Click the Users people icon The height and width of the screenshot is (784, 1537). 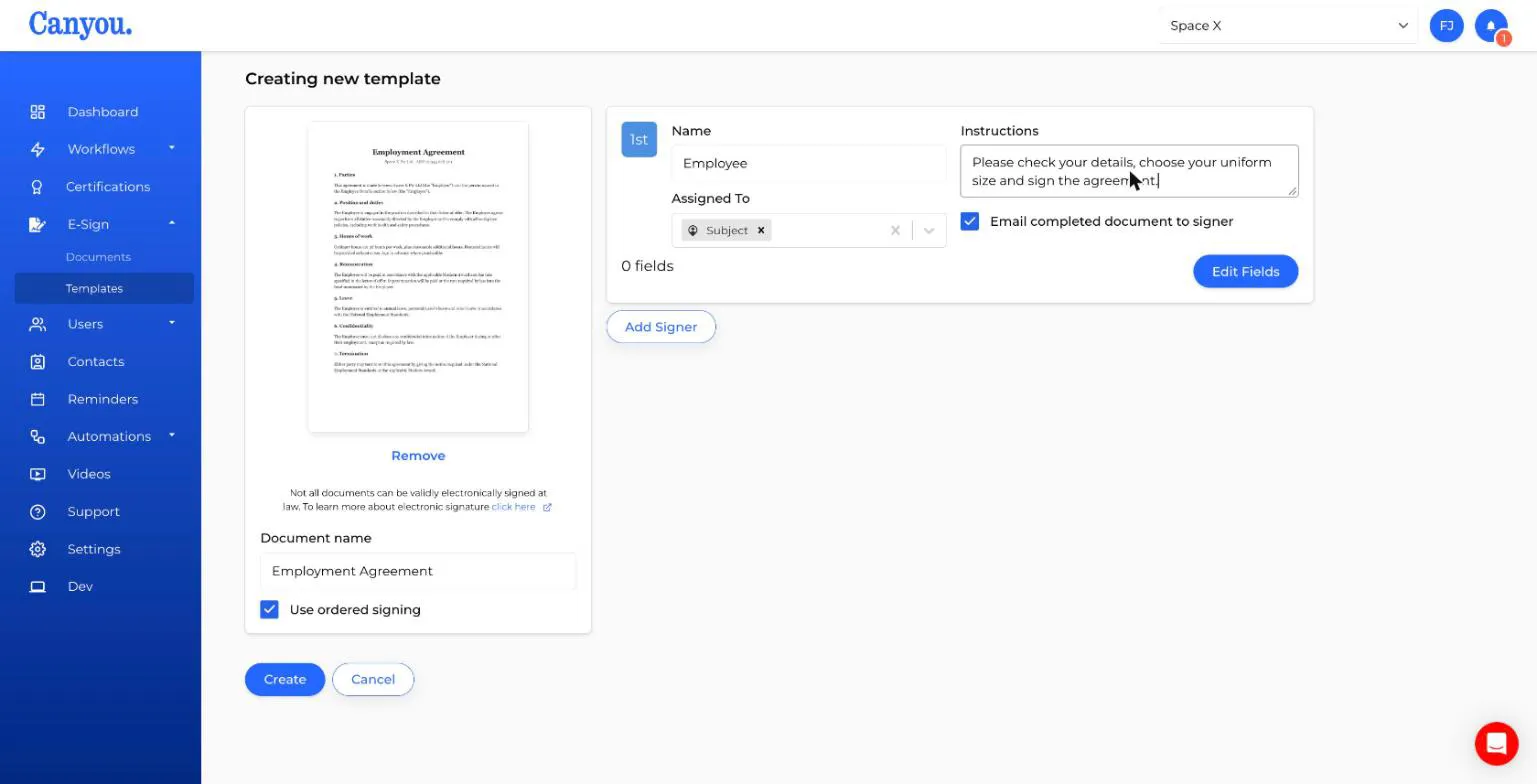click(38, 324)
